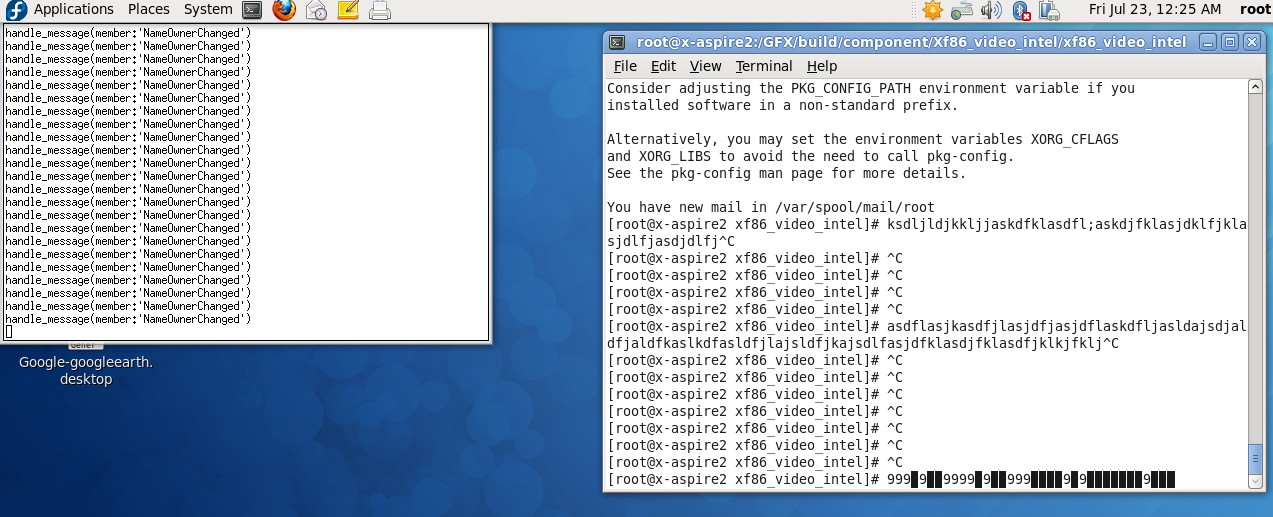The height and width of the screenshot is (517, 1273).
Task: Click the terminal scrollbar up arrow
Action: click(1256, 87)
